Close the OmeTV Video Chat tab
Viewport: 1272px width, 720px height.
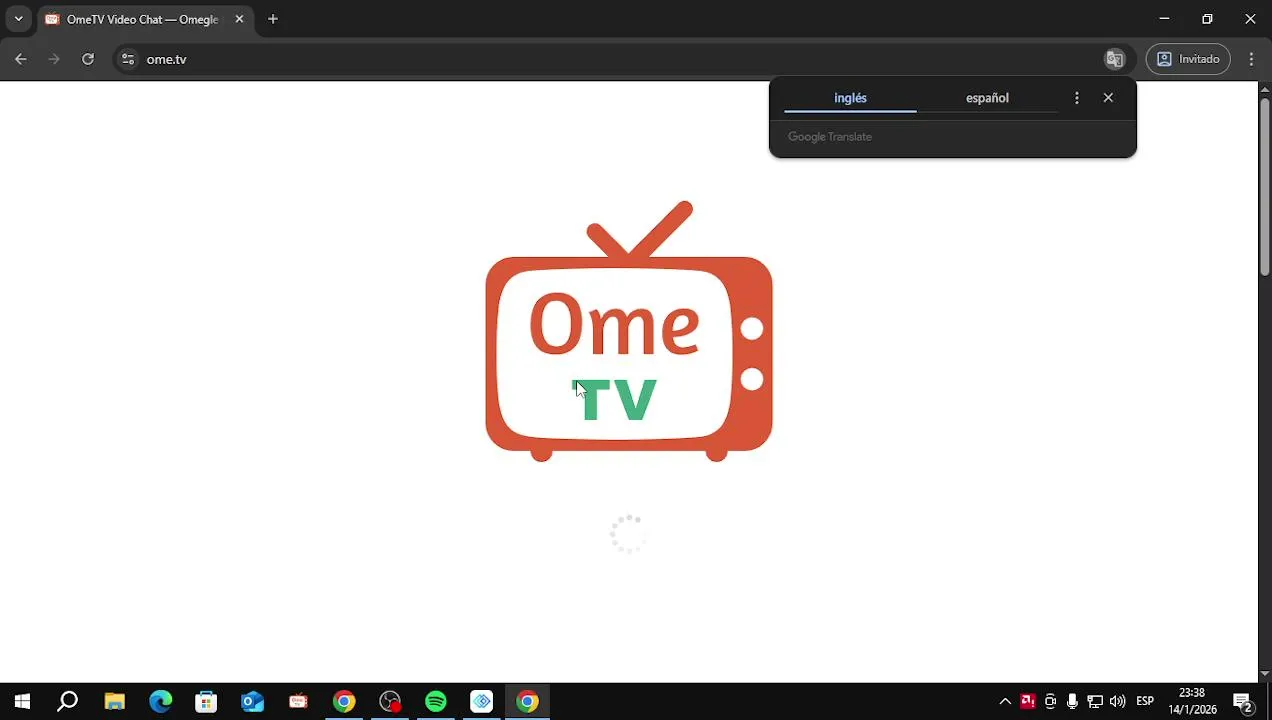239,19
